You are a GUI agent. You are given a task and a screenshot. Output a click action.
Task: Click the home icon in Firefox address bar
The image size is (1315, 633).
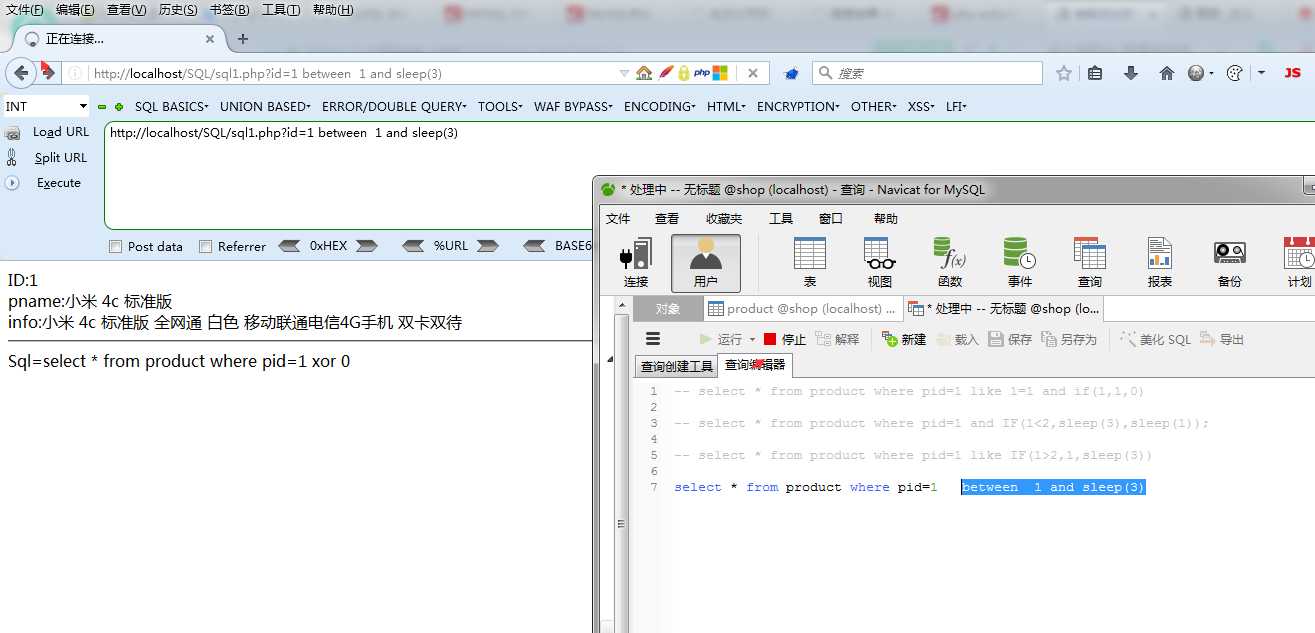(x=644, y=73)
